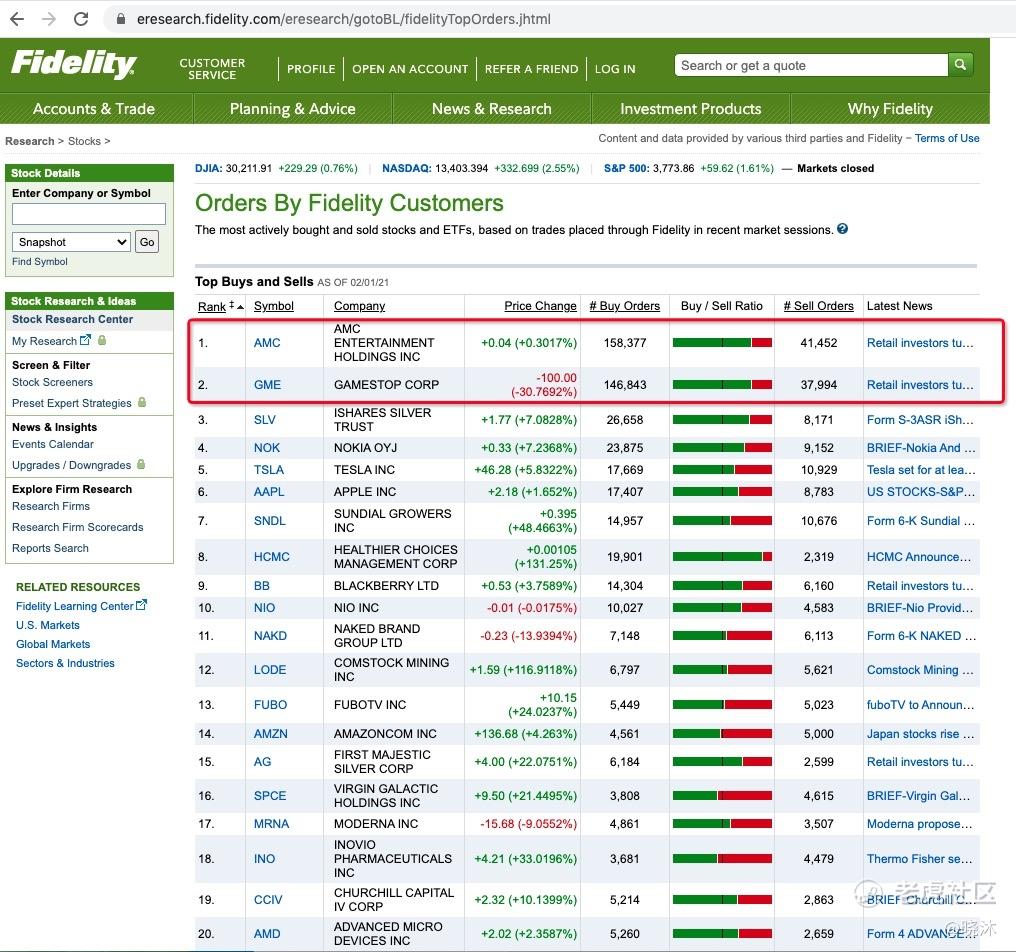This screenshot has width=1016, height=952.
Task: Open the blue help question mark icon
Action: 842,229
